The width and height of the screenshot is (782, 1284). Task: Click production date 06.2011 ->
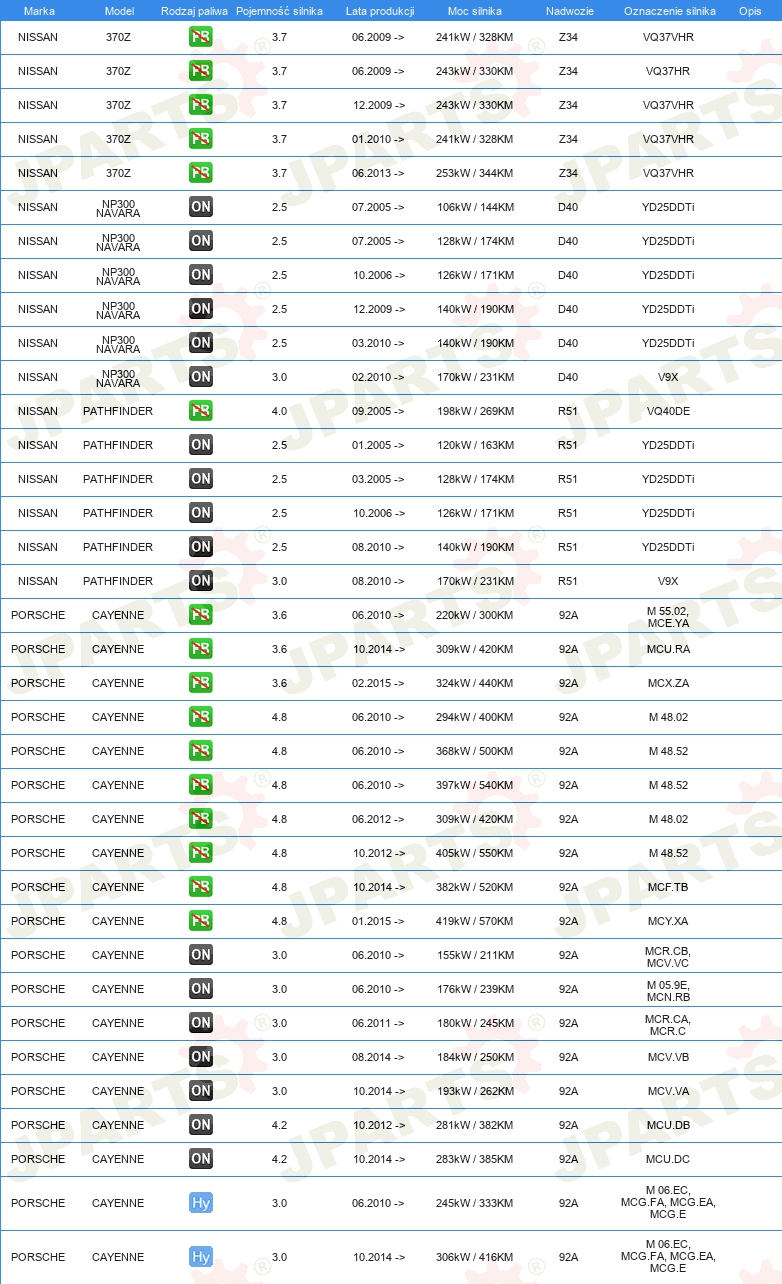378,1023
